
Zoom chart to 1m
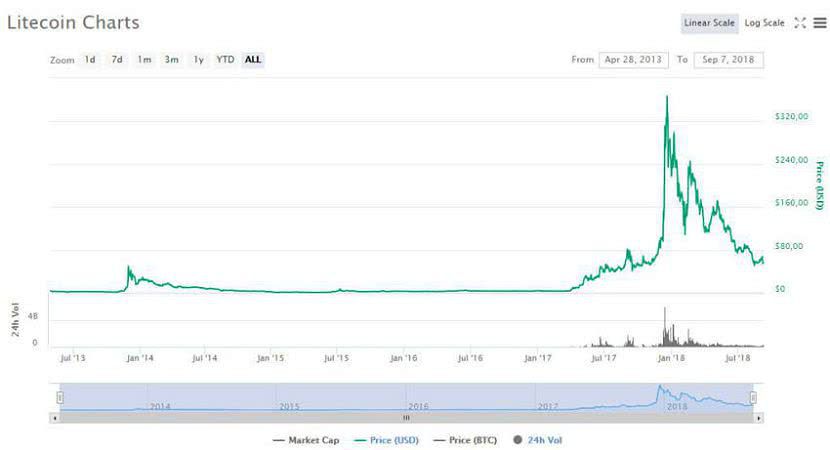(144, 60)
